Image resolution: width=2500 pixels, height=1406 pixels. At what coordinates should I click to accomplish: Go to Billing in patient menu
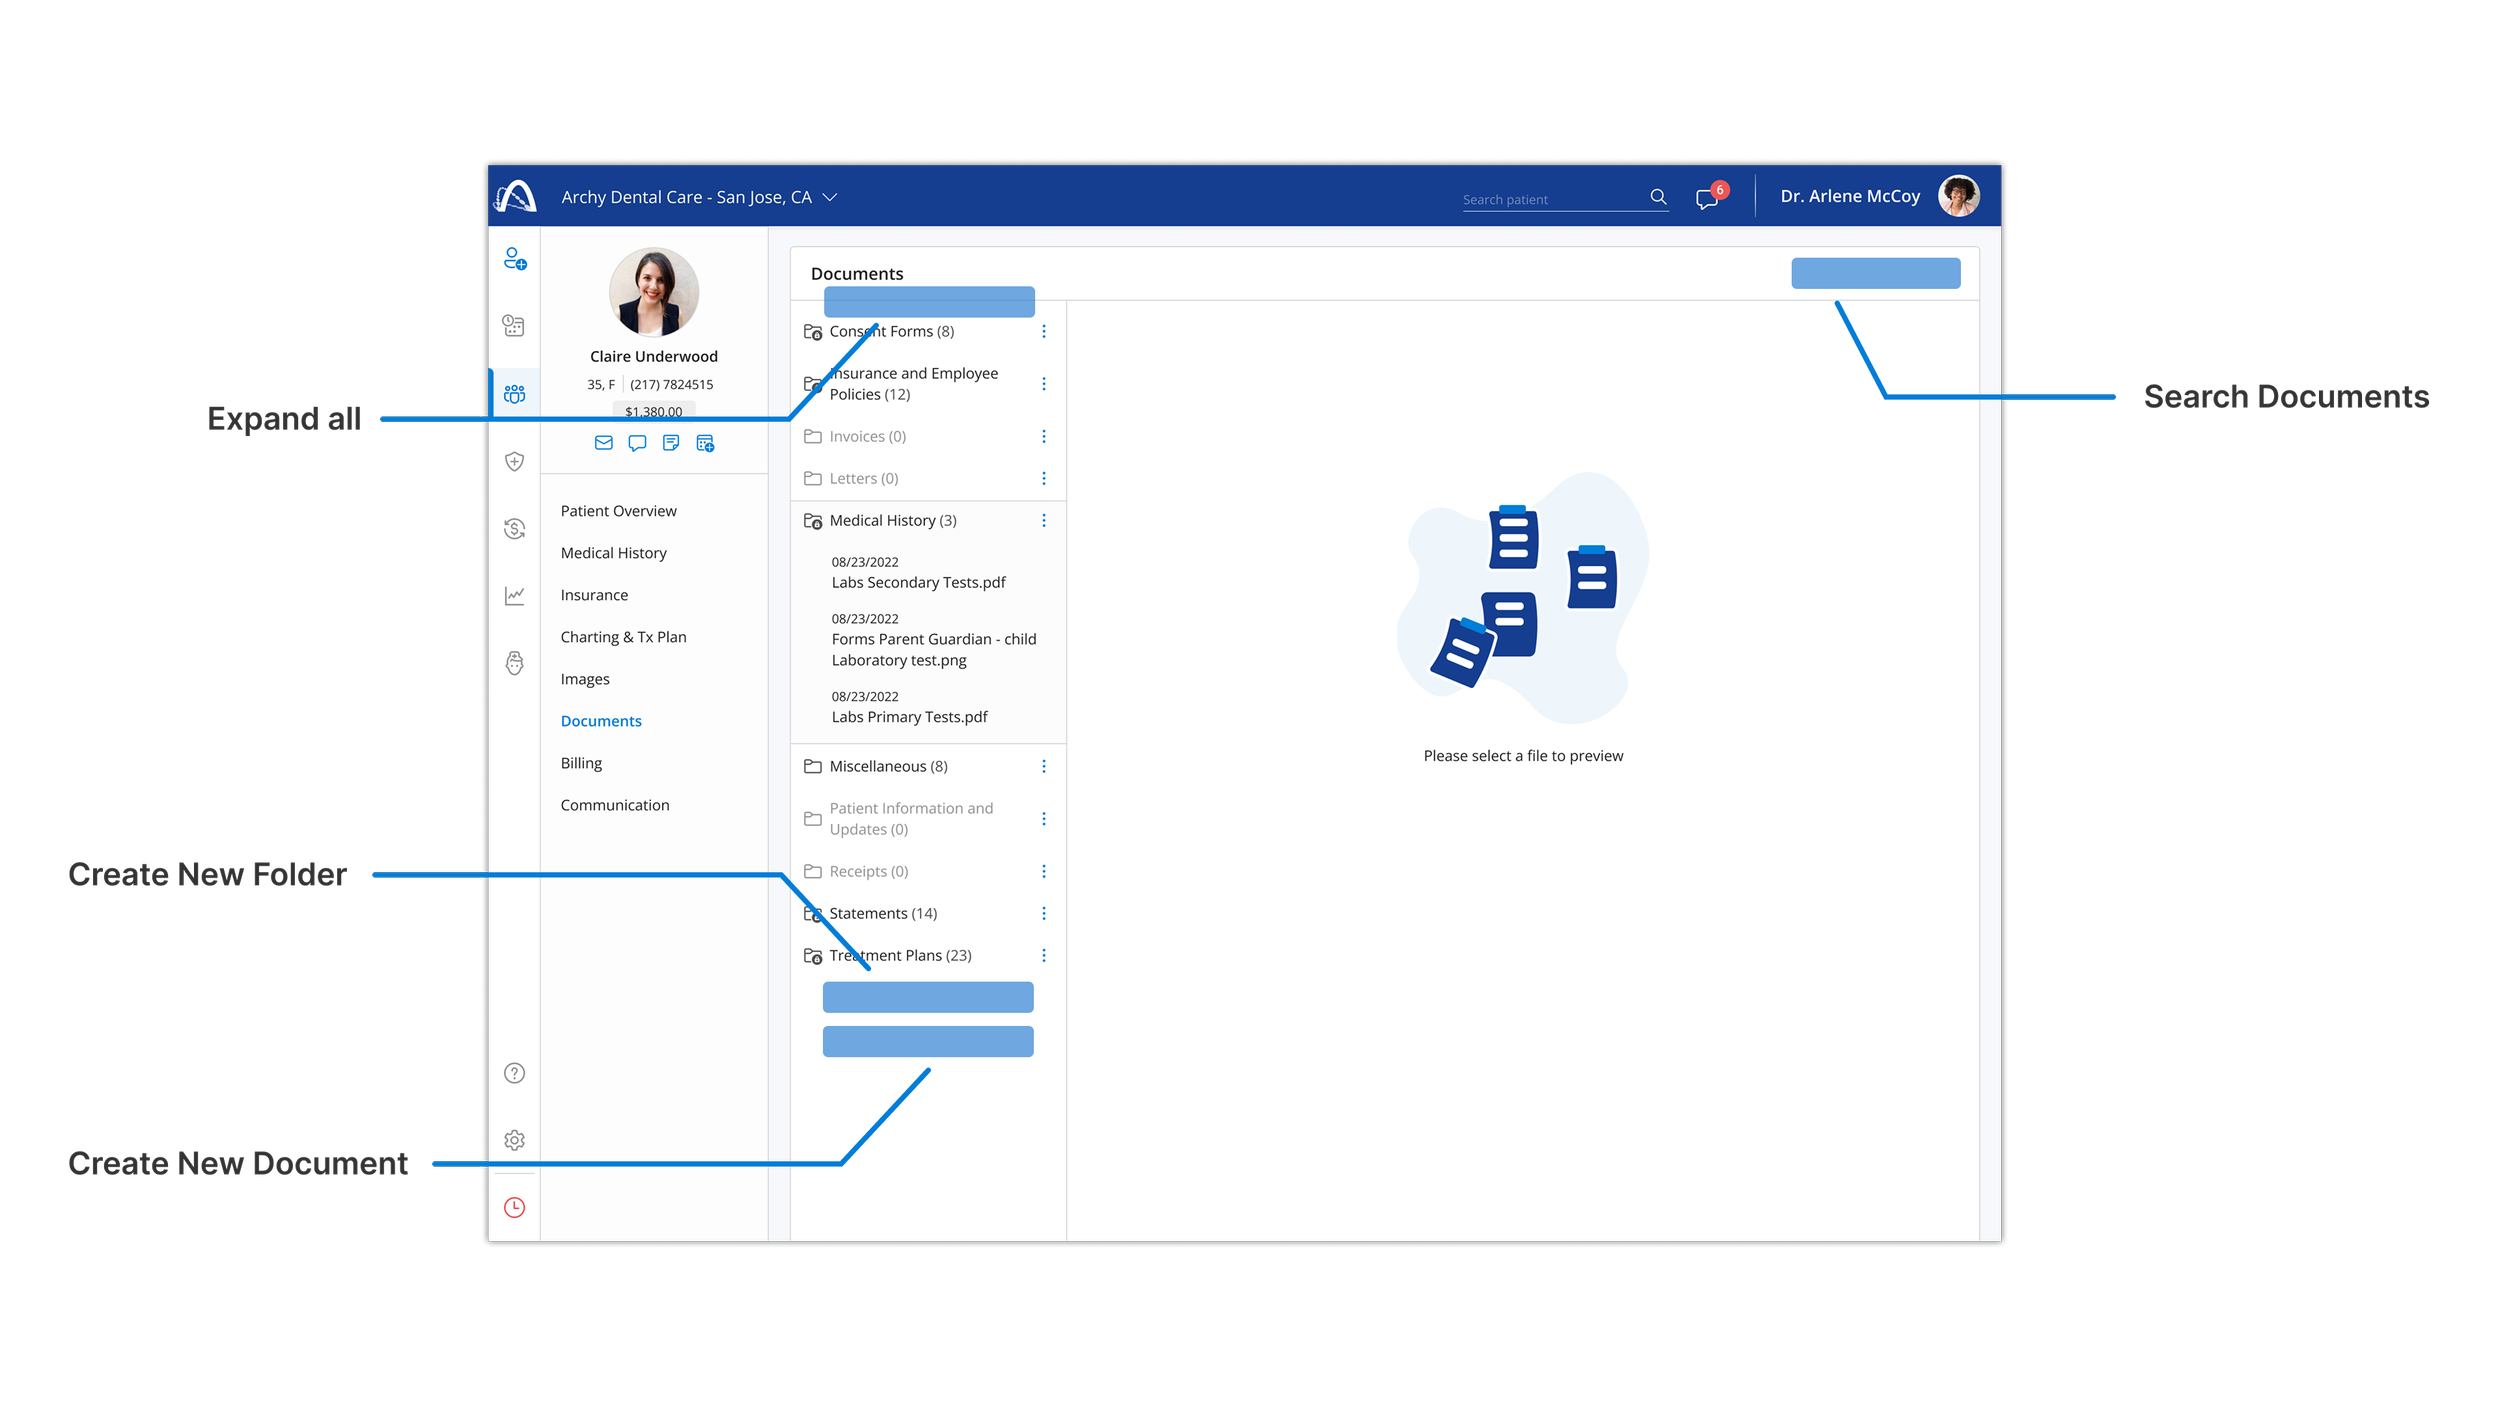581,763
